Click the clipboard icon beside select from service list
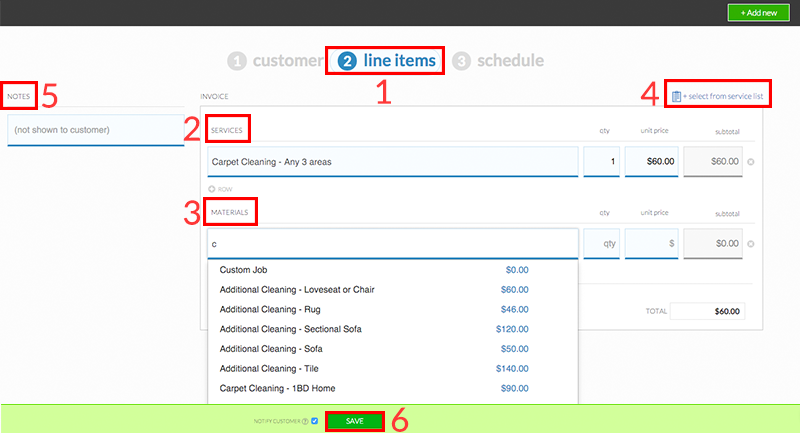Viewport: 800px width, 433px height. tap(676, 97)
